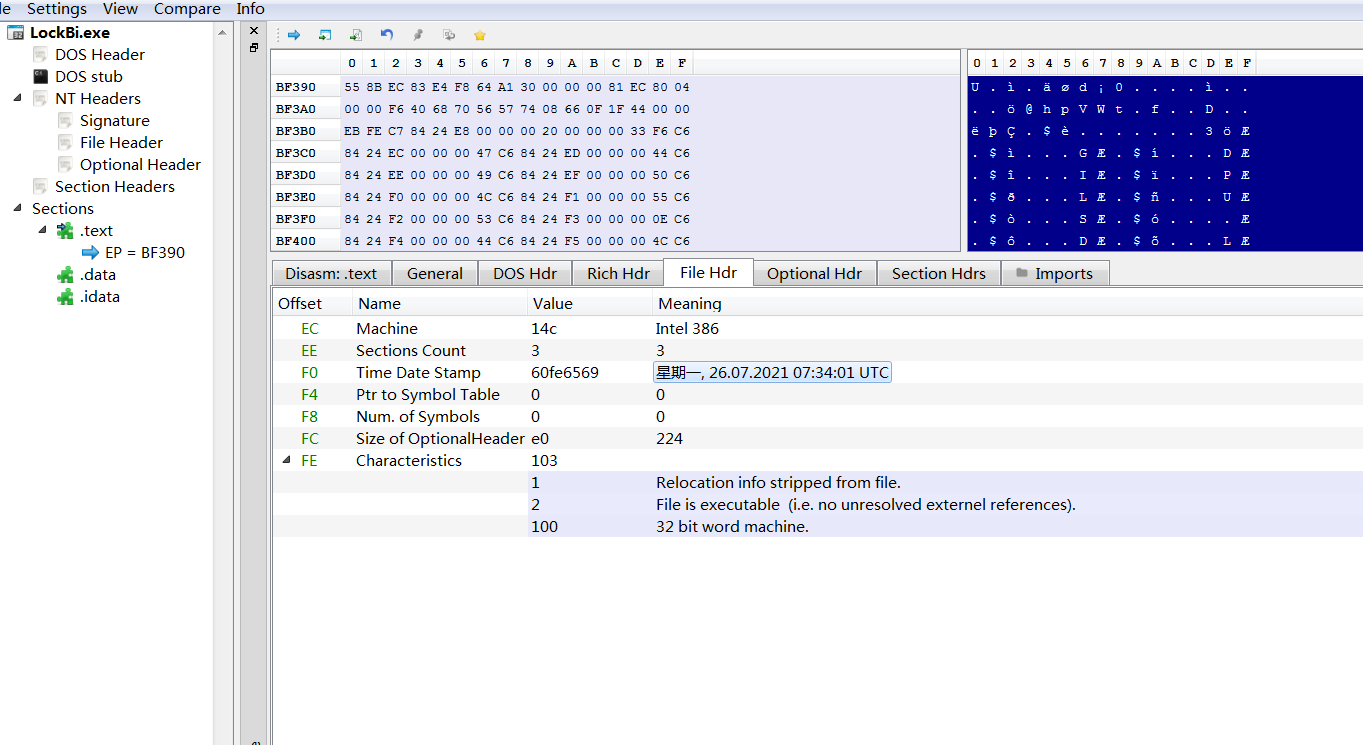This screenshot has width=1363, height=745.
Task: Click the green puzzle icon beside .data
Action: 65,275
